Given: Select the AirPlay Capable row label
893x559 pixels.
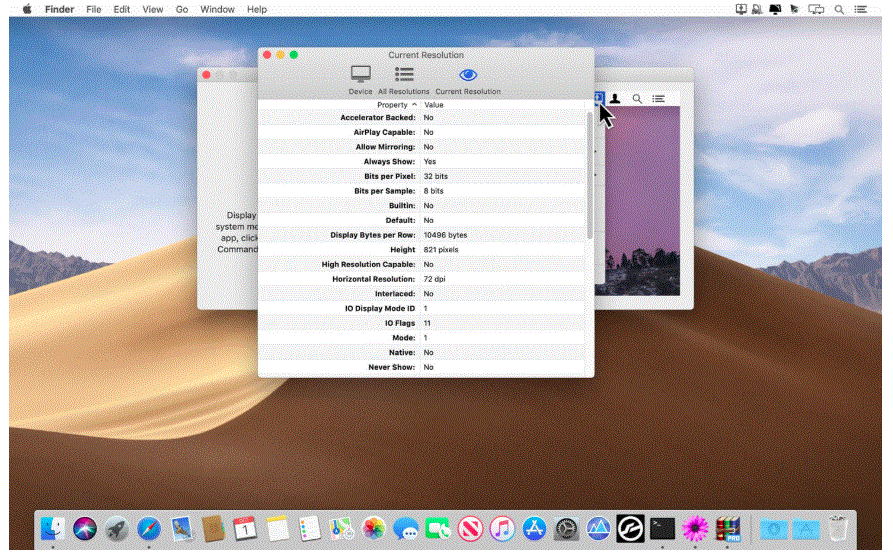Looking at the screenshot, I should coord(384,132).
